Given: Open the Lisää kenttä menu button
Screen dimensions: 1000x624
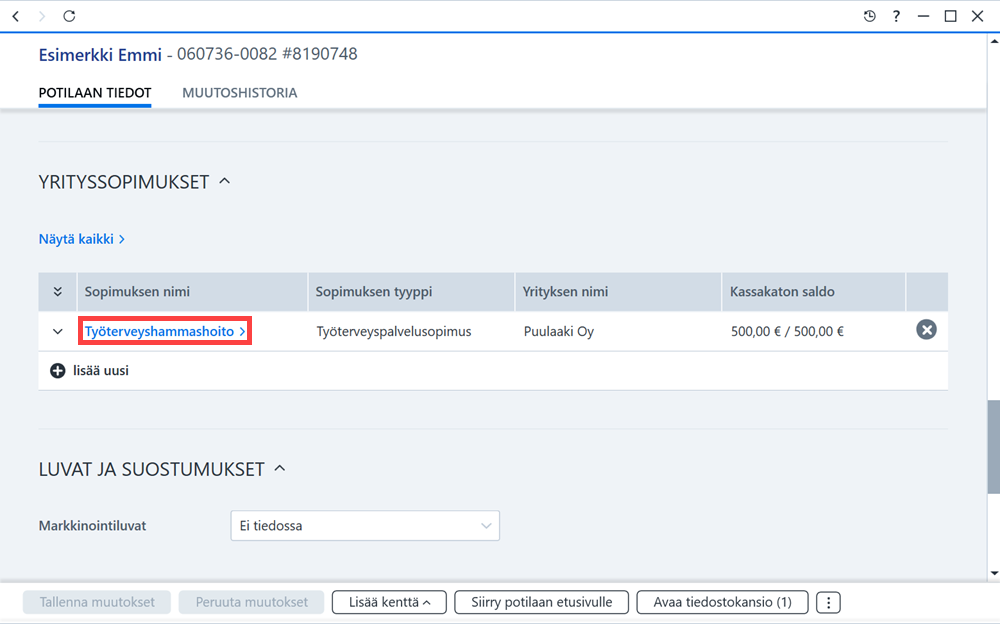Looking at the screenshot, I should pyautogui.click(x=389, y=602).
